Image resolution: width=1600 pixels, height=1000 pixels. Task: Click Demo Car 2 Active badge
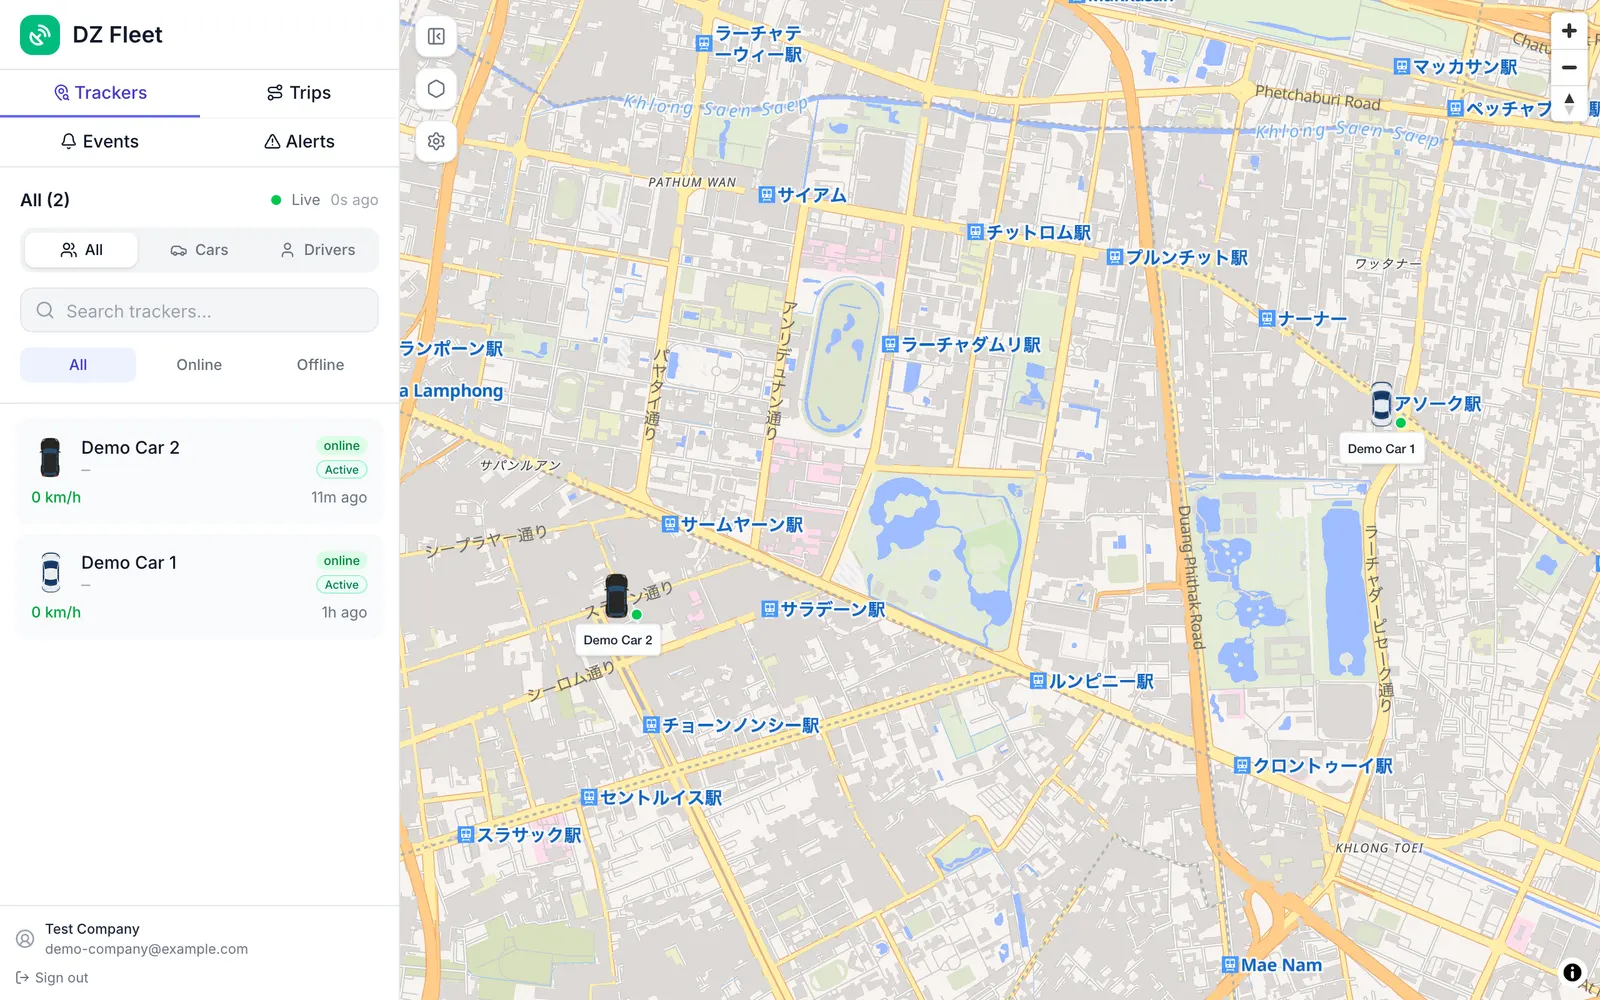pos(341,470)
